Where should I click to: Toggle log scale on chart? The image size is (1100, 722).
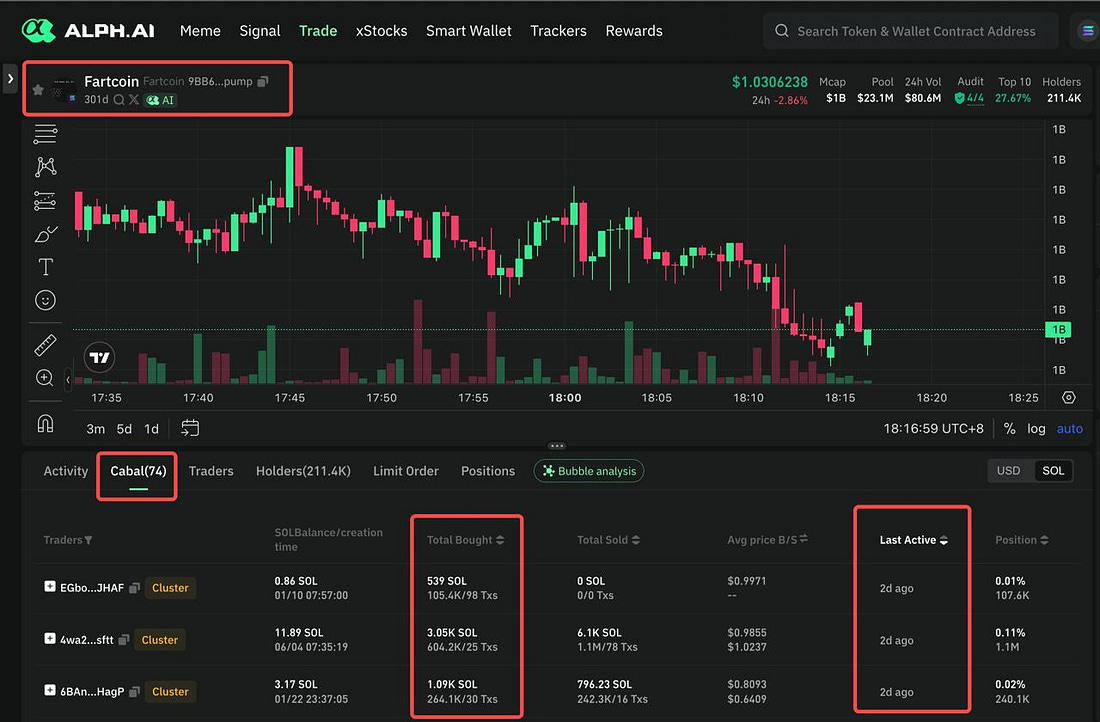point(1036,429)
